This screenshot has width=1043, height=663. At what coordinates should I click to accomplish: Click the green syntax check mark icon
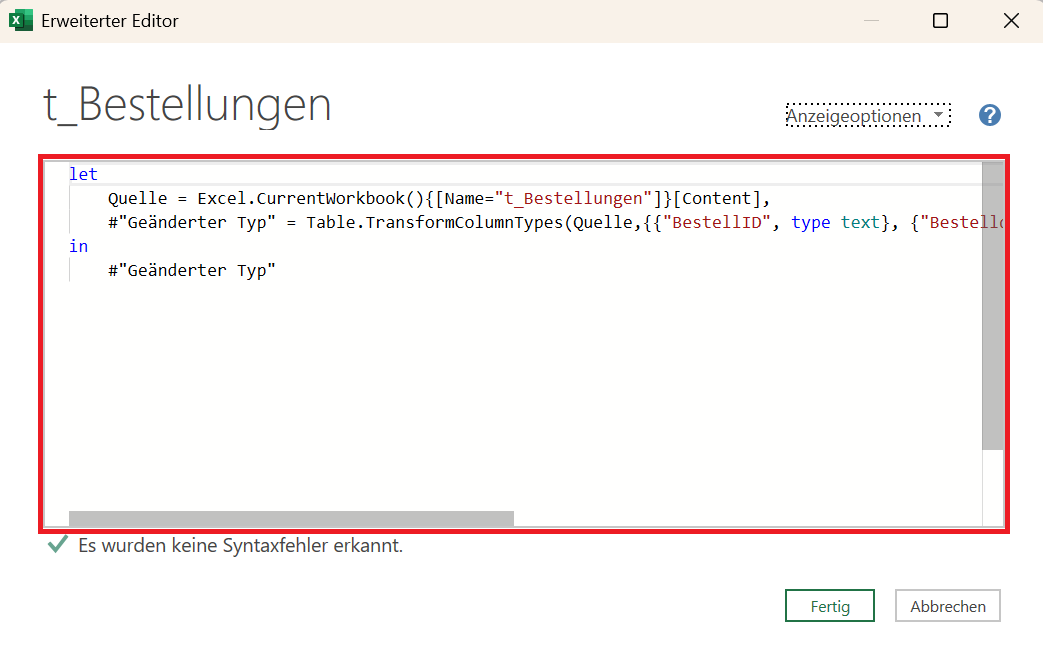(x=58, y=546)
